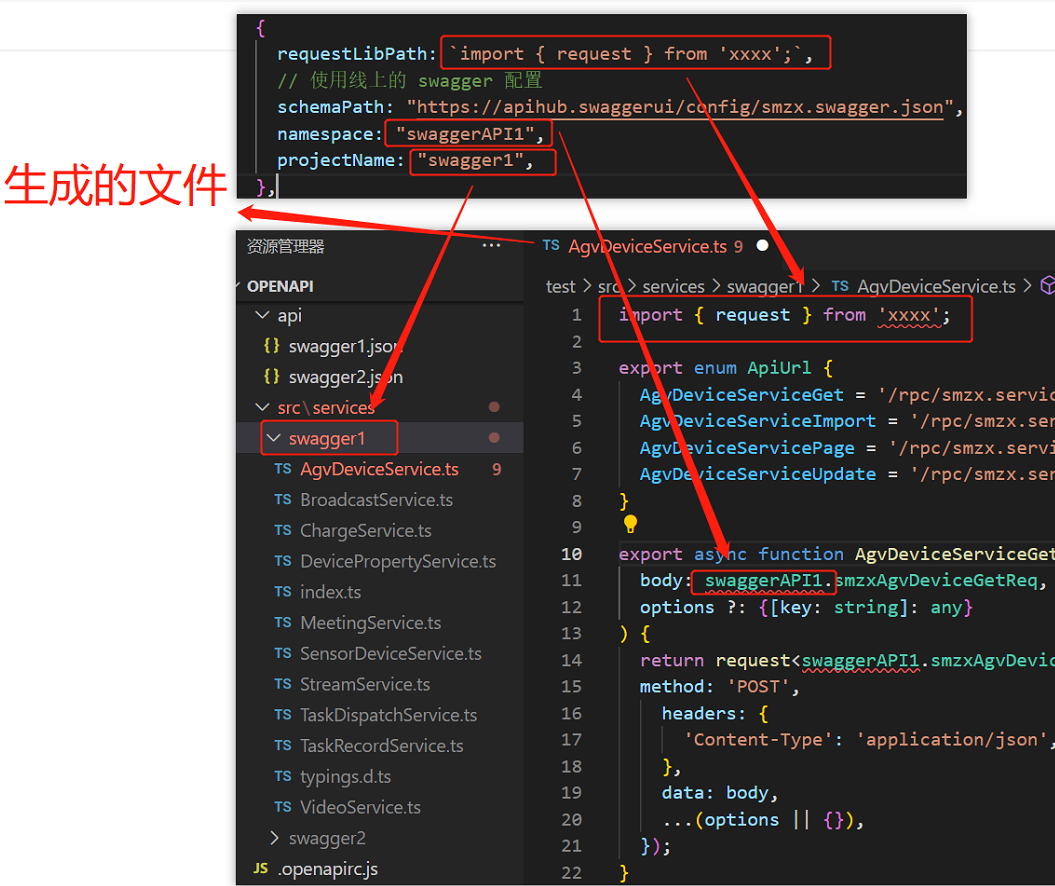This screenshot has width=1055, height=886.
Task: Click breadcrumb segment 'swagger1'
Action: pyautogui.click(x=765, y=287)
